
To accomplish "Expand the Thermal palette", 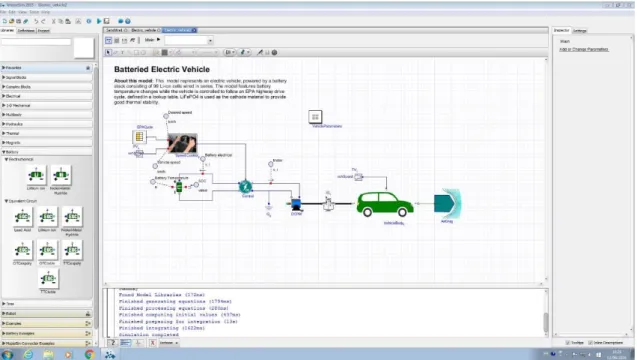I will click(x=47, y=133).
